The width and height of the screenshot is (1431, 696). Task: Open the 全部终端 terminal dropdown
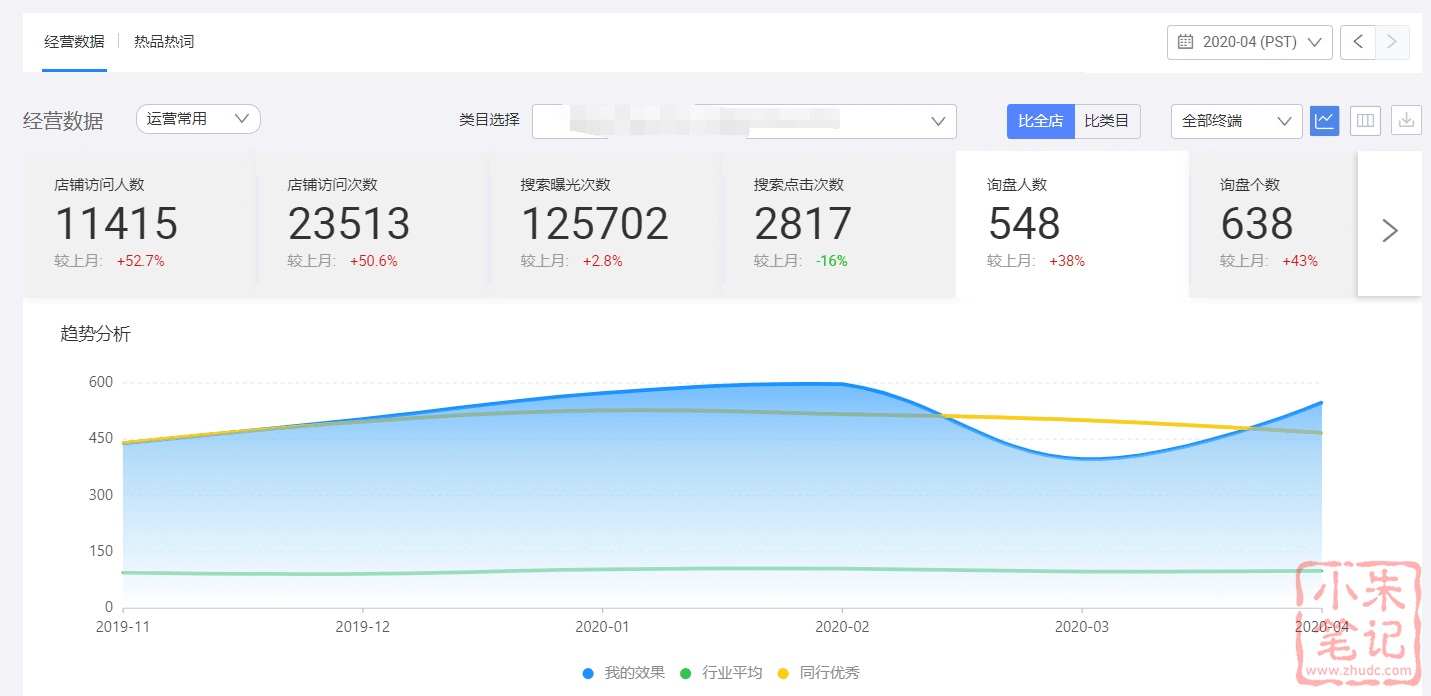[x=1236, y=121]
